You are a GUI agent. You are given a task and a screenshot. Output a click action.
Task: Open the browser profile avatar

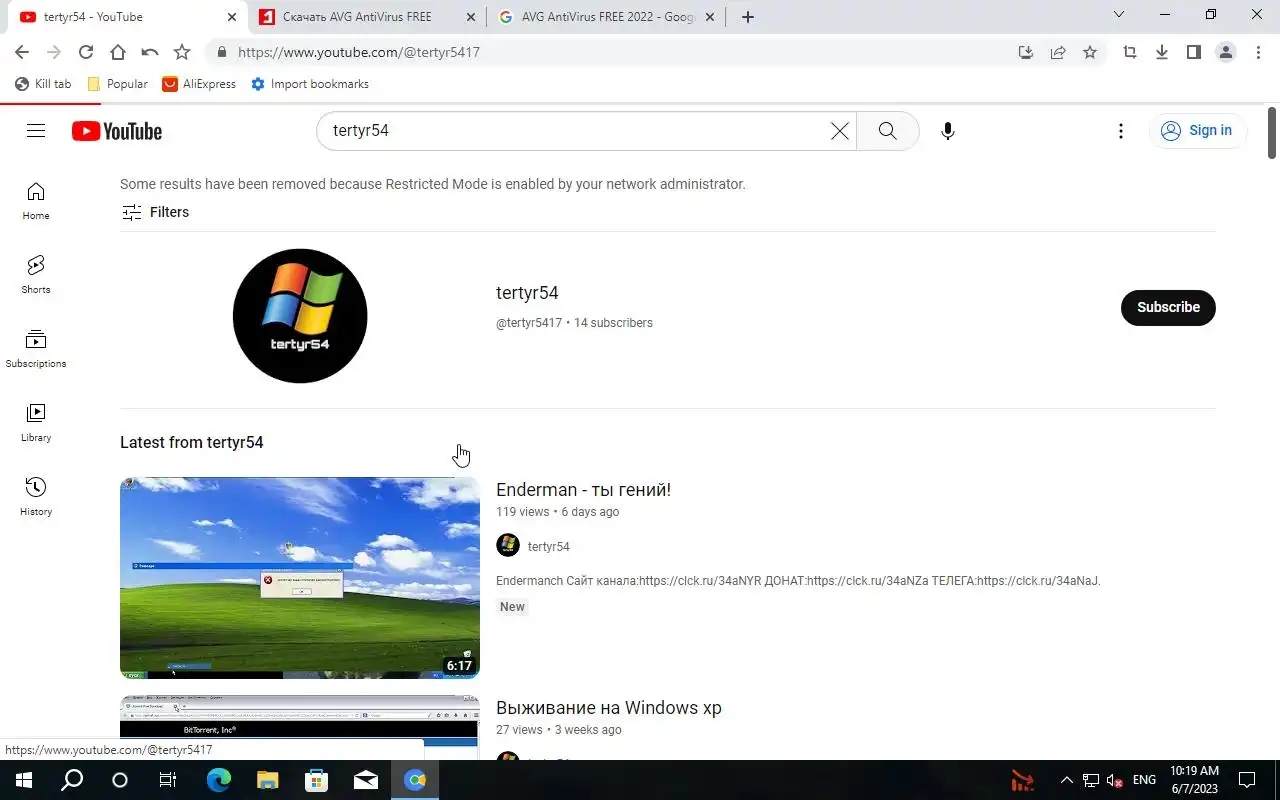point(1226,52)
